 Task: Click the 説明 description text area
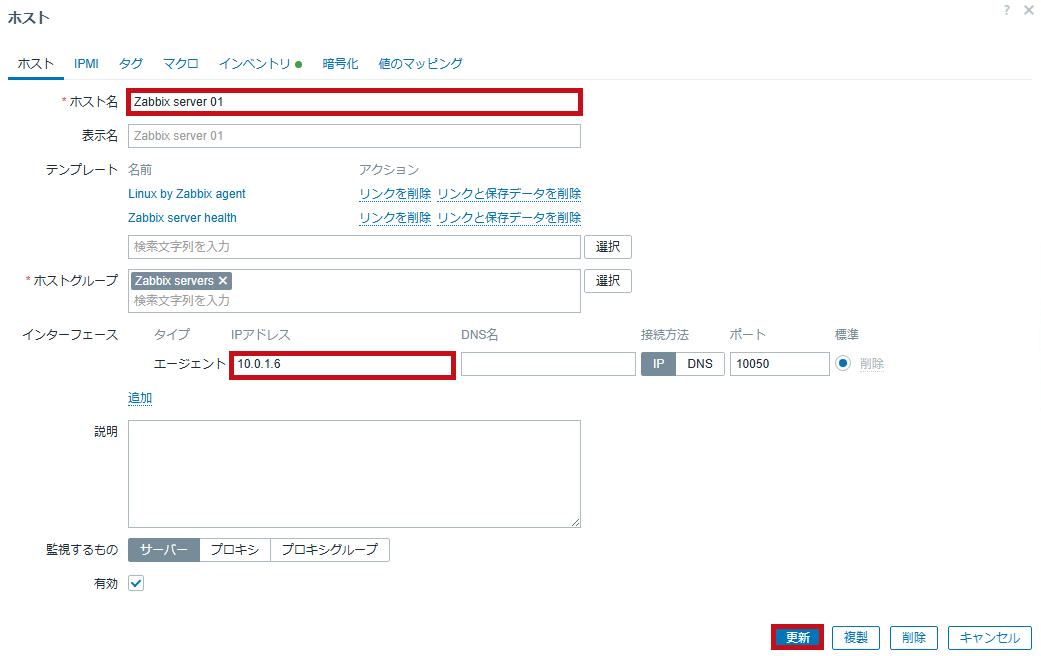click(354, 474)
